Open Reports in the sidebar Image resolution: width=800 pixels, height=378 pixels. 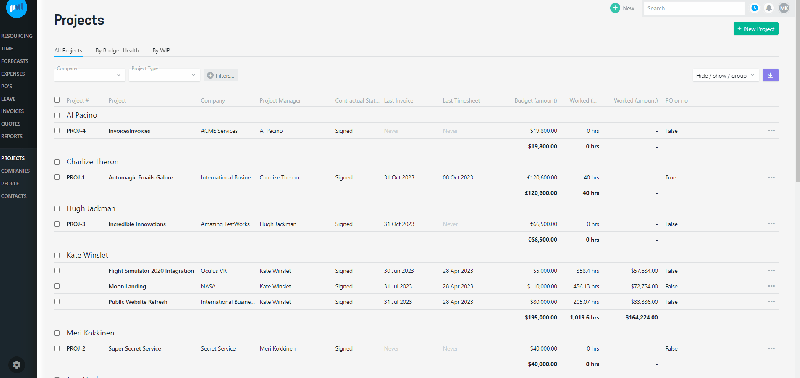pos(12,136)
